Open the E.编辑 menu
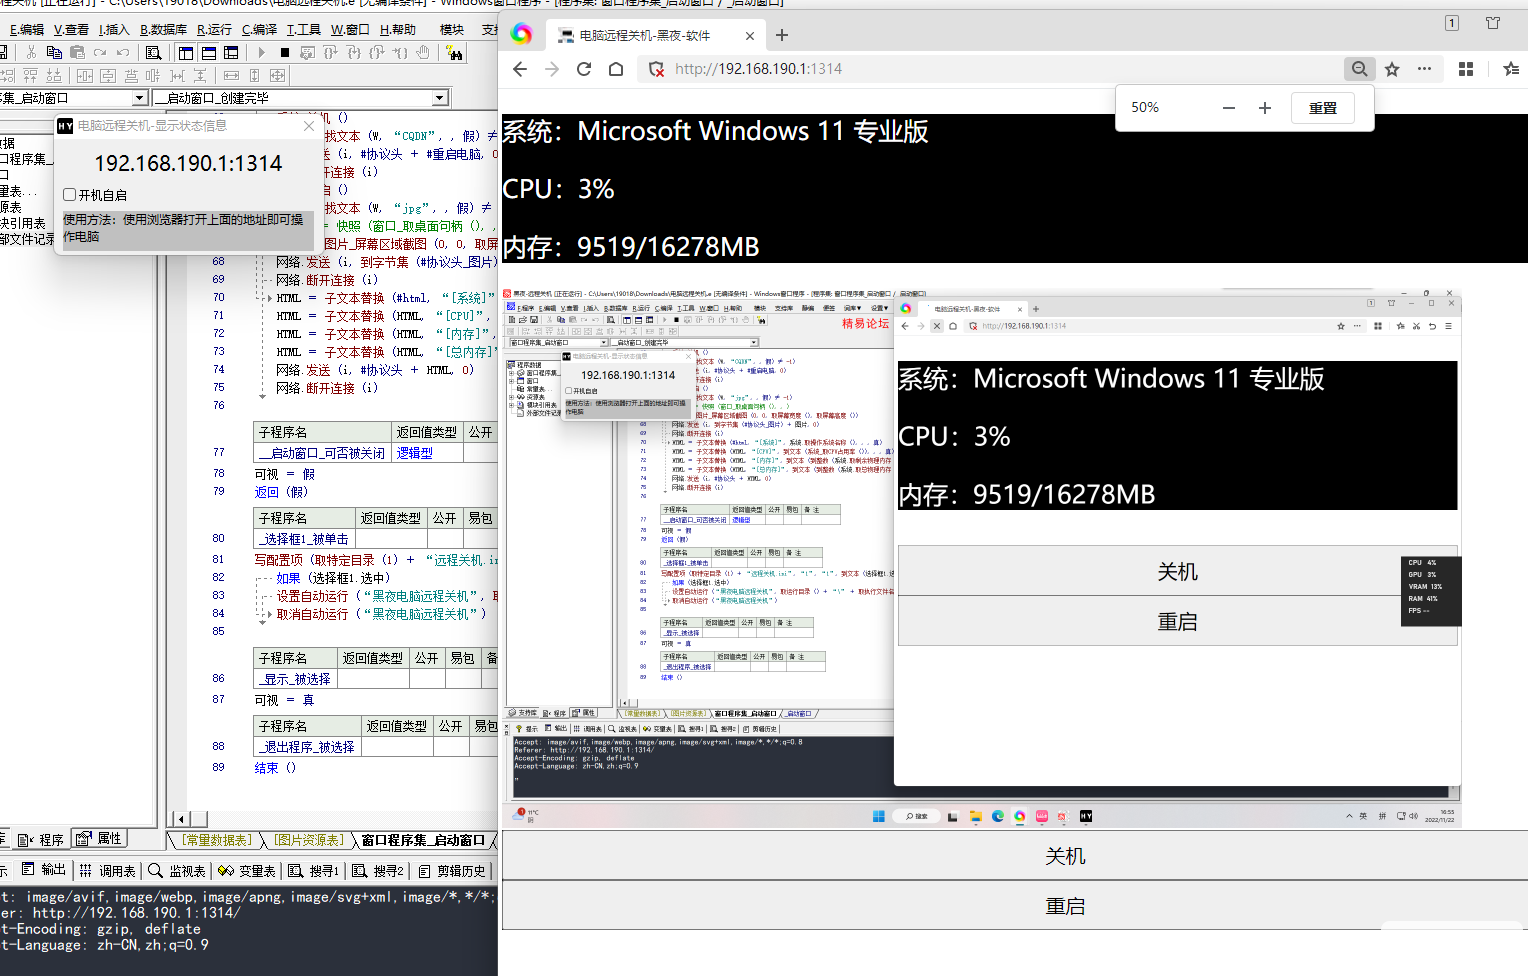1528x976 pixels. 27,29
